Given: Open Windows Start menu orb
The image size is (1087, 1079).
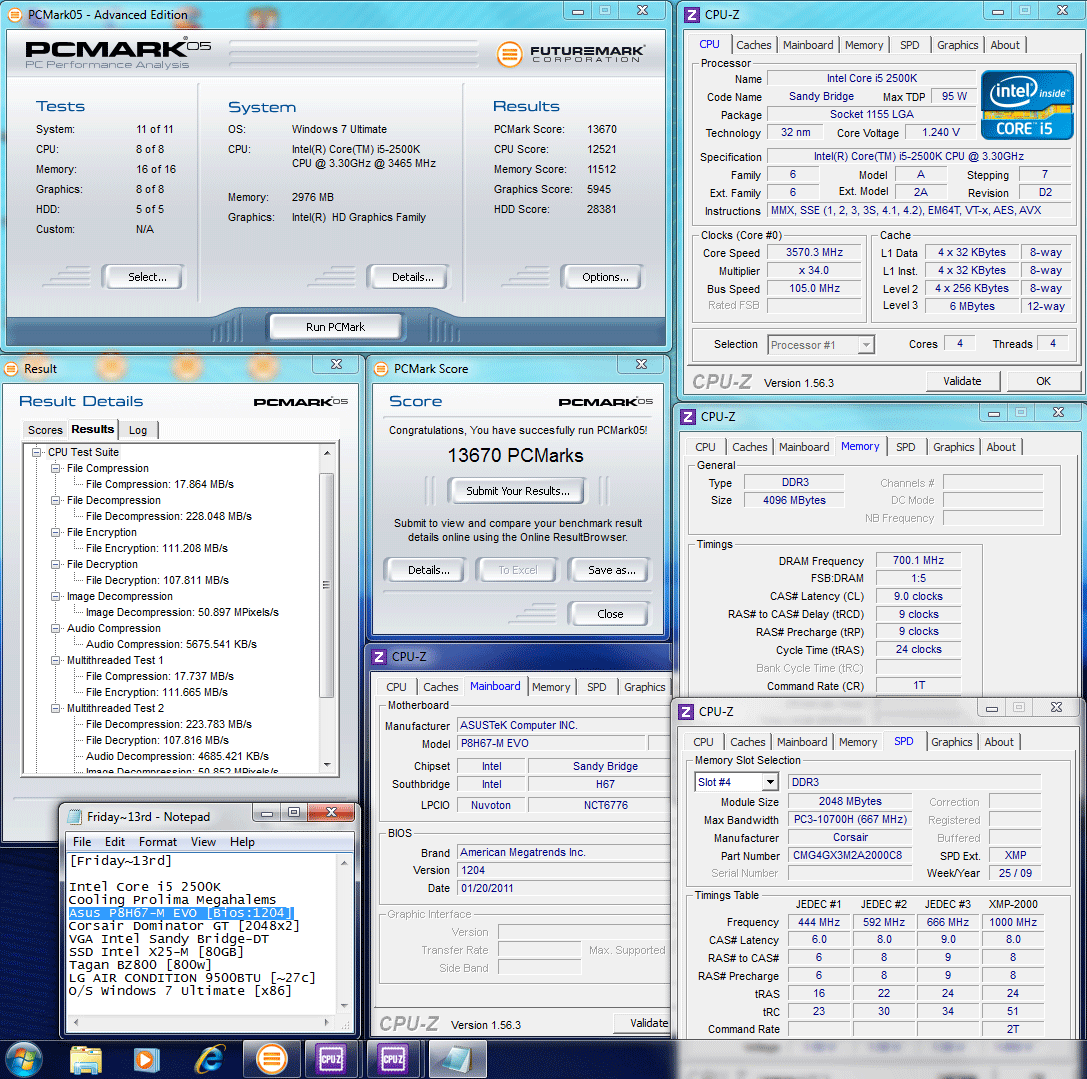Looking at the screenshot, I should [x=24, y=1060].
